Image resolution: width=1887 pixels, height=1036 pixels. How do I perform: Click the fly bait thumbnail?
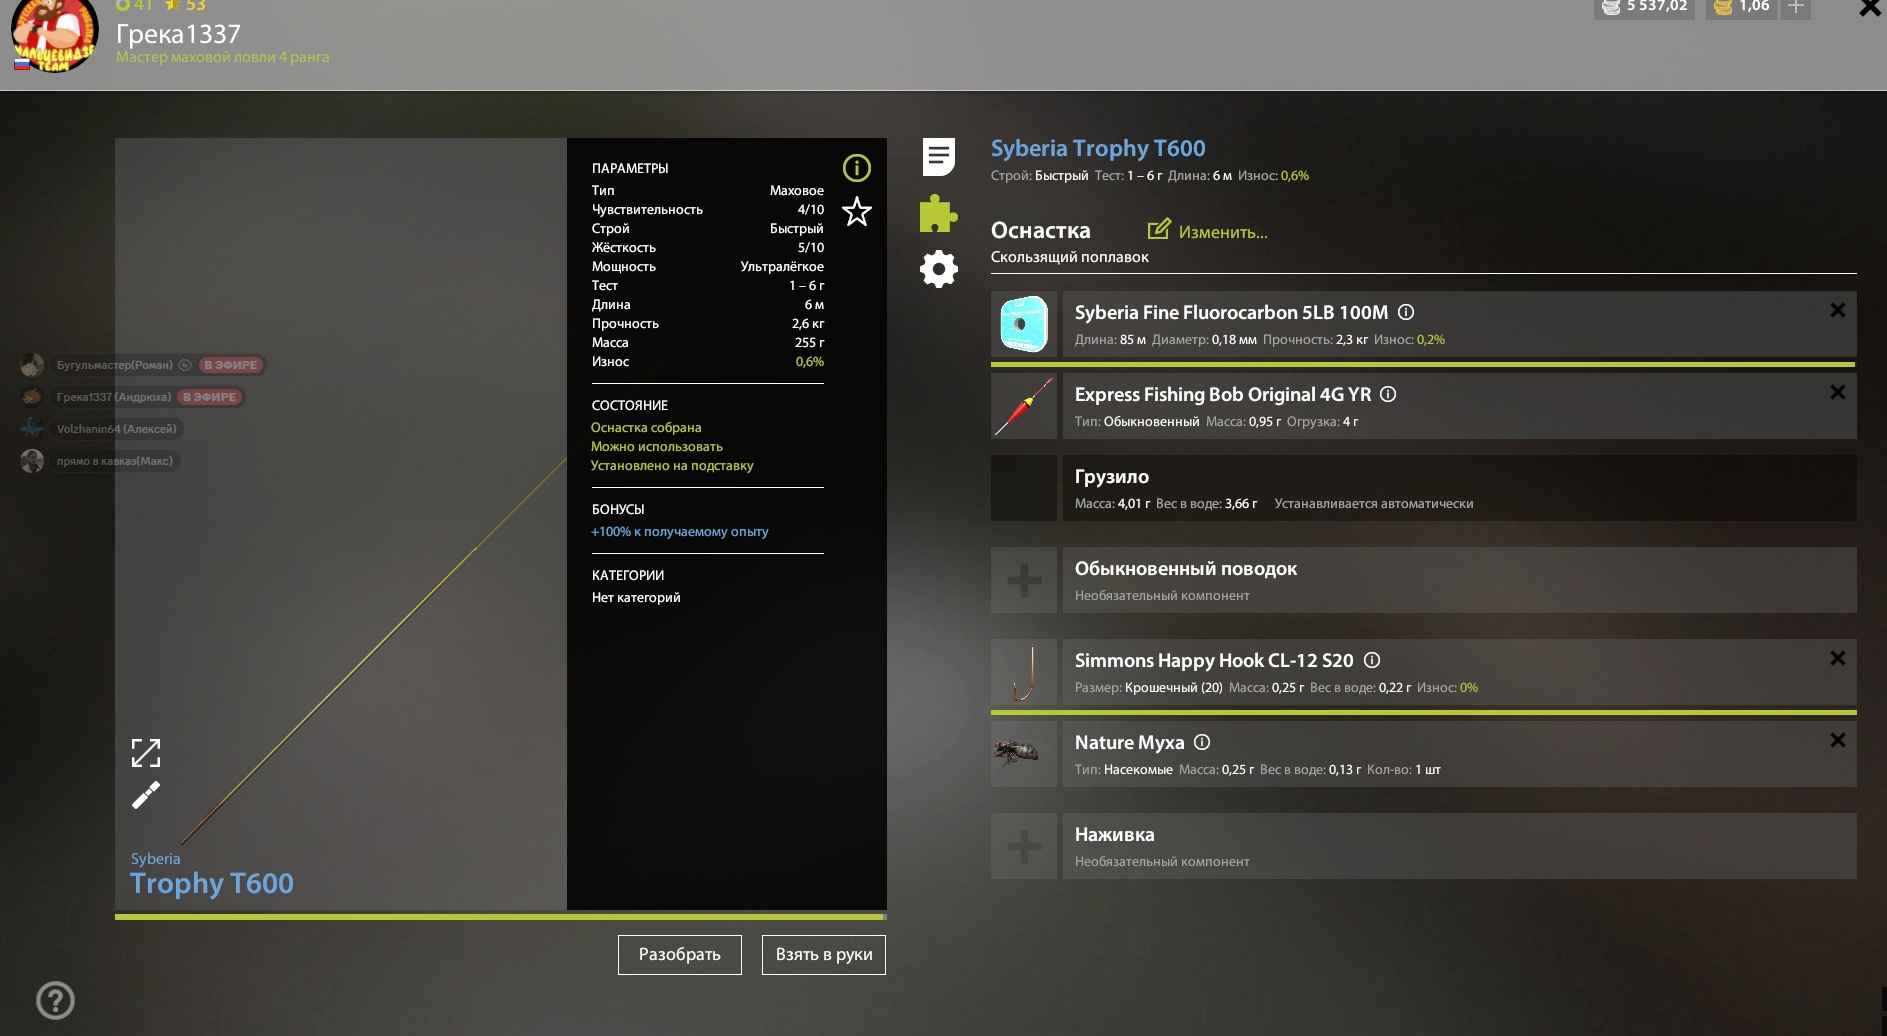point(1024,754)
